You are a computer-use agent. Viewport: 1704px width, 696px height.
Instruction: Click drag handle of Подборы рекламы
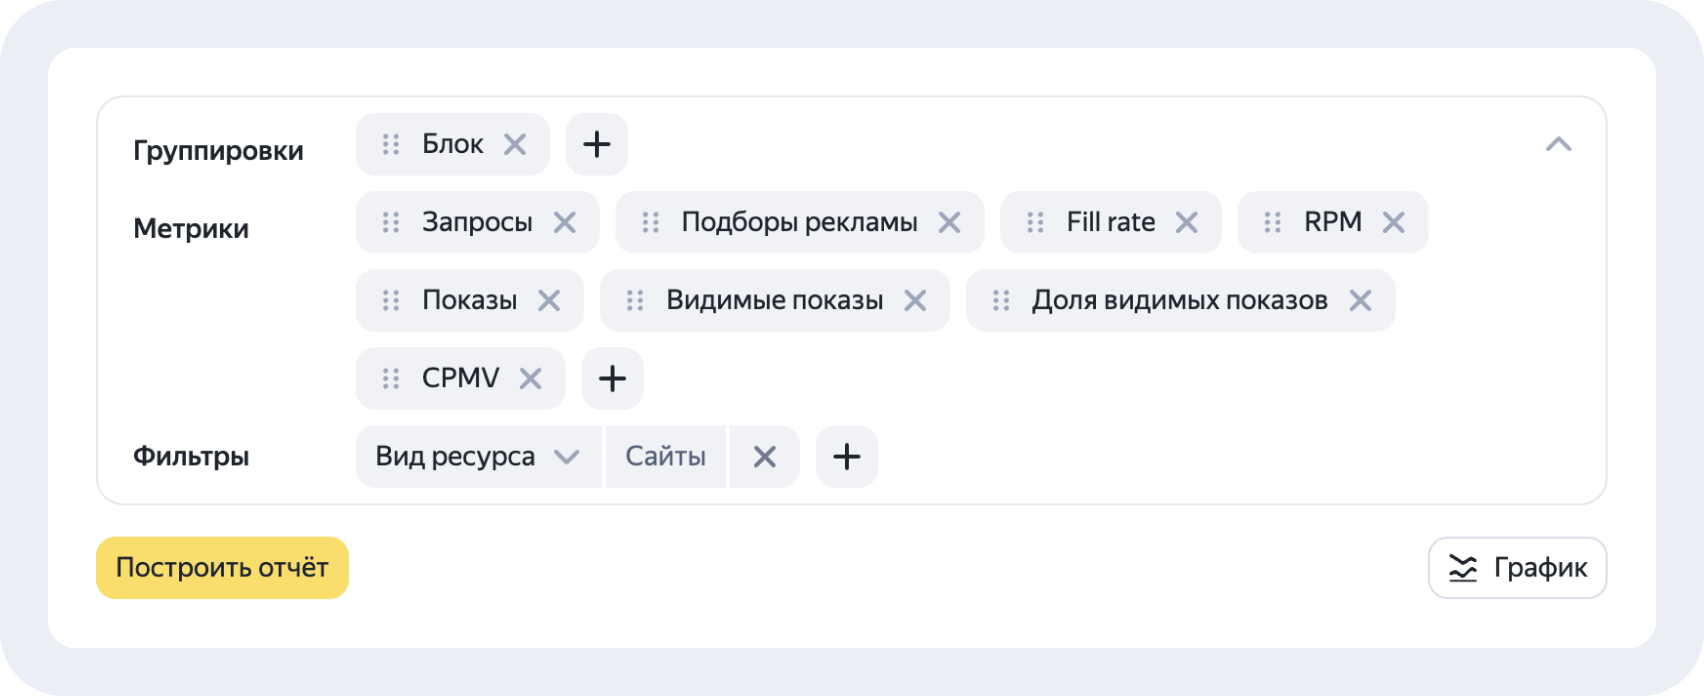pos(651,223)
